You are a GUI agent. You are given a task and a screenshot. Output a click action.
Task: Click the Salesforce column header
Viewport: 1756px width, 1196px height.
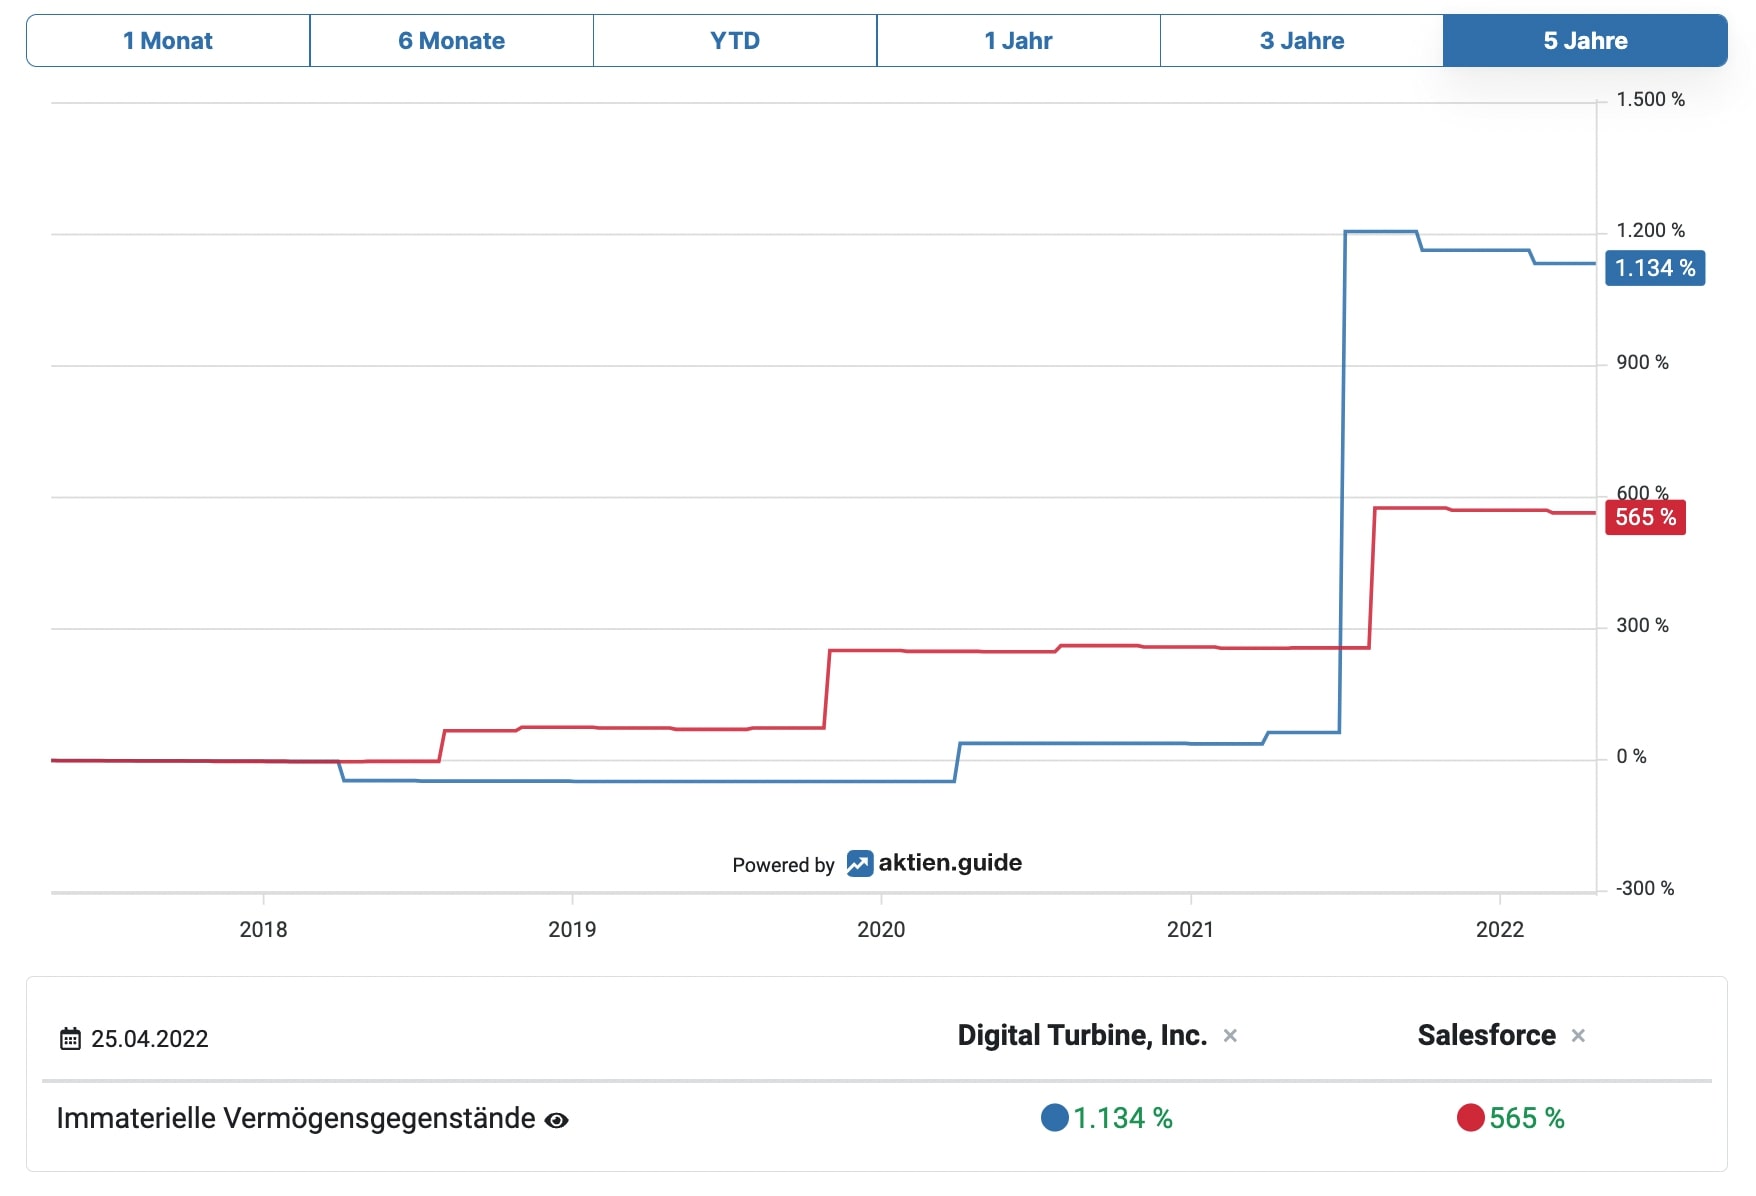click(x=1486, y=1035)
